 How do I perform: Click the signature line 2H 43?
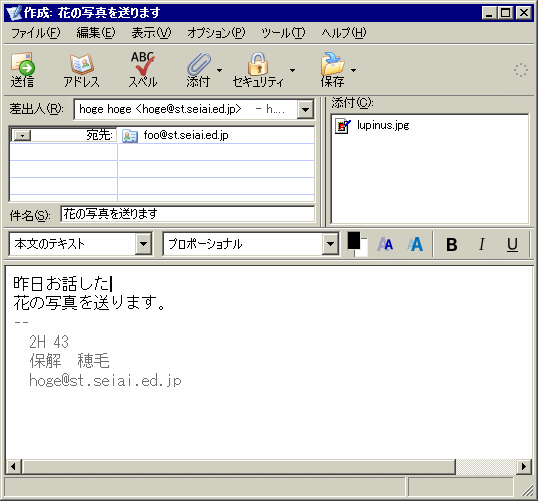pyautogui.click(x=49, y=342)
